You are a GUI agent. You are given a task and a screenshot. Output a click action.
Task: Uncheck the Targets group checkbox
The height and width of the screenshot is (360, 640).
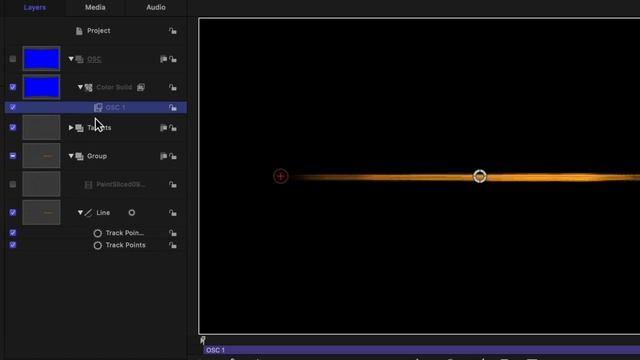(x=13, y=127)
